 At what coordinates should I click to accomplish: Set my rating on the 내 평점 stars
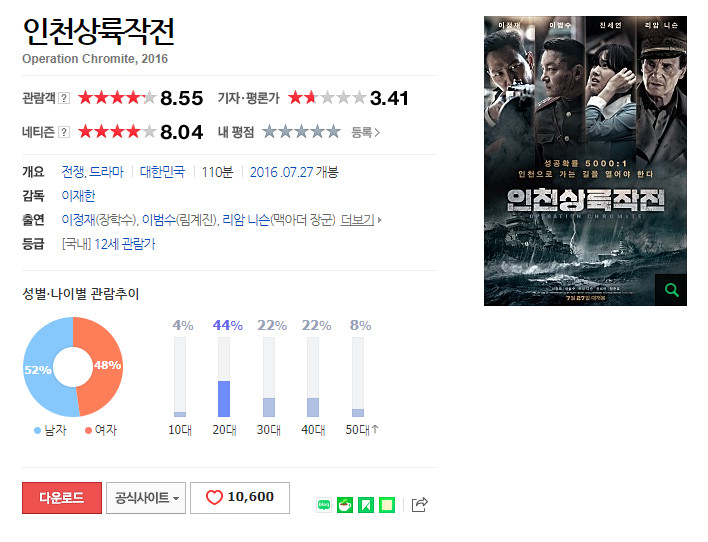point(301,132)
